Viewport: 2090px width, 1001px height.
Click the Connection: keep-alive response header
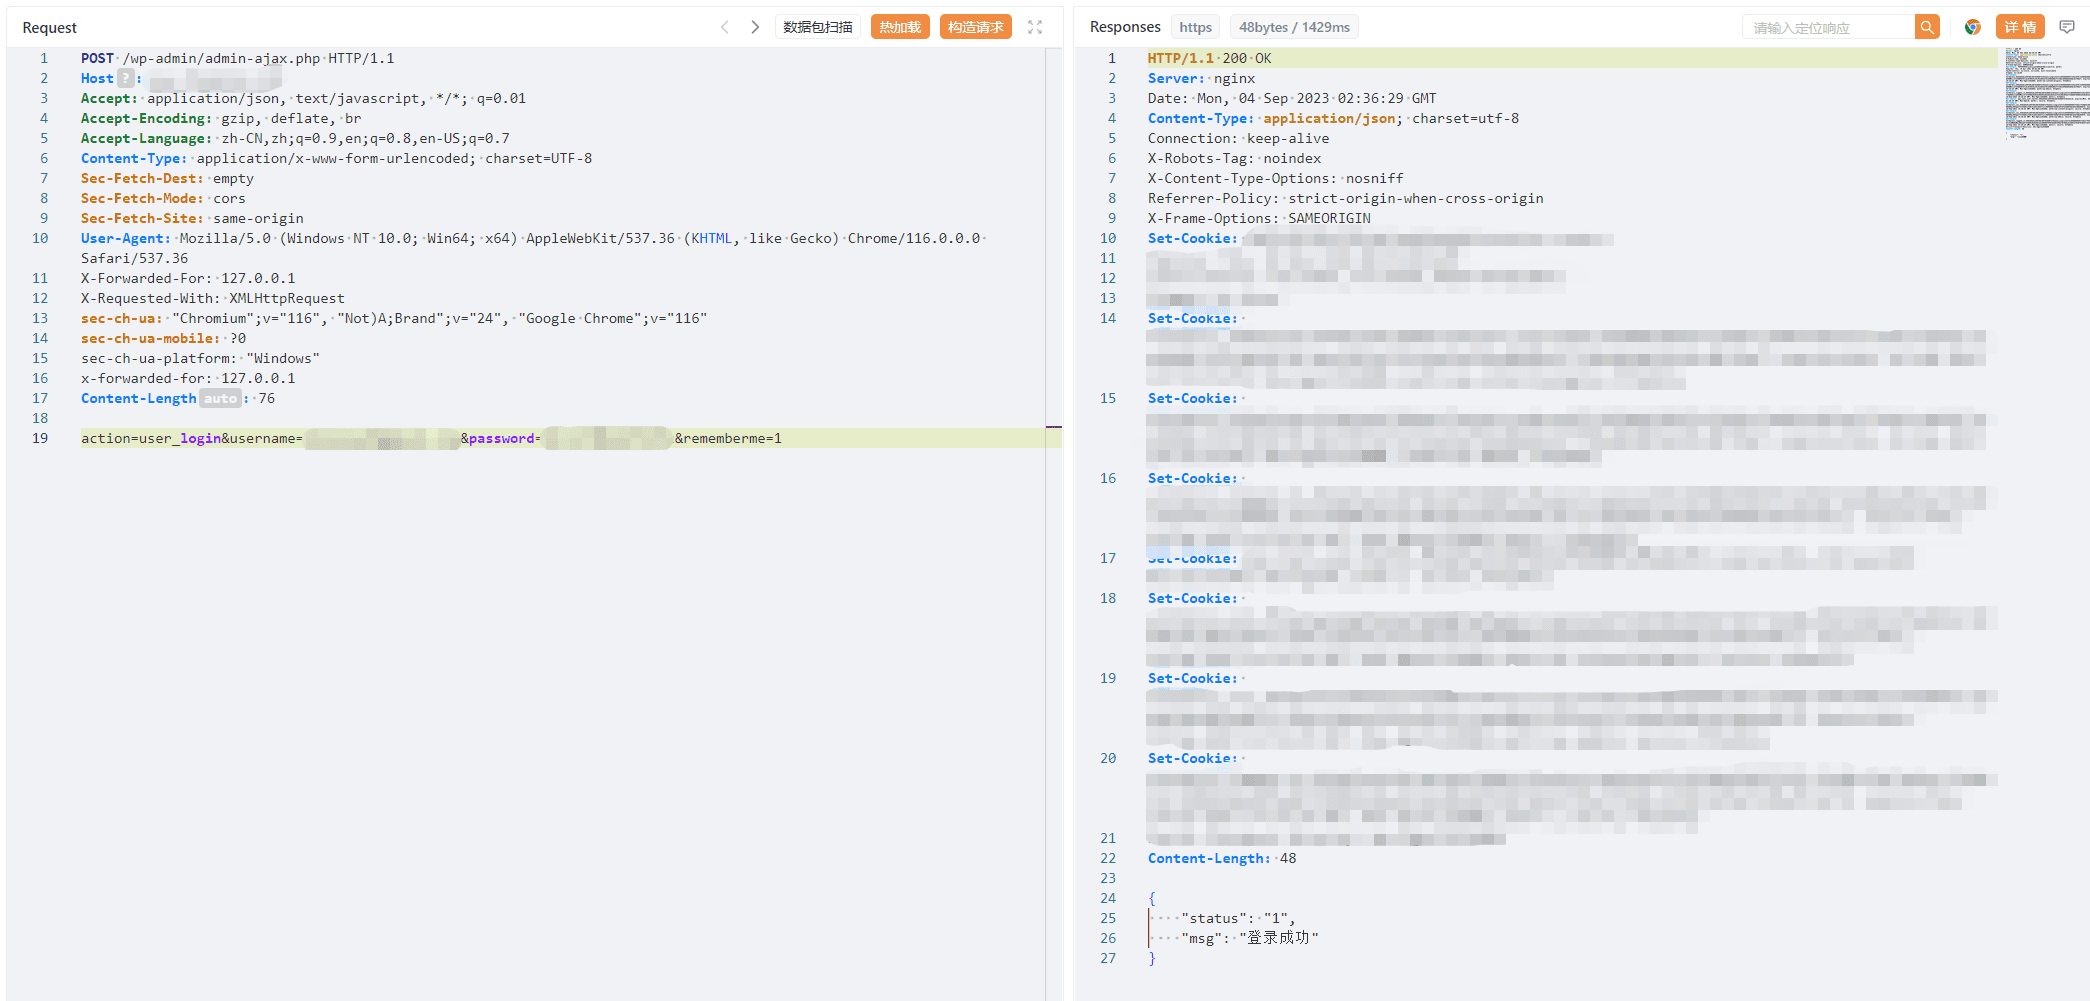pyautogui.click(x=1238, y=138)
